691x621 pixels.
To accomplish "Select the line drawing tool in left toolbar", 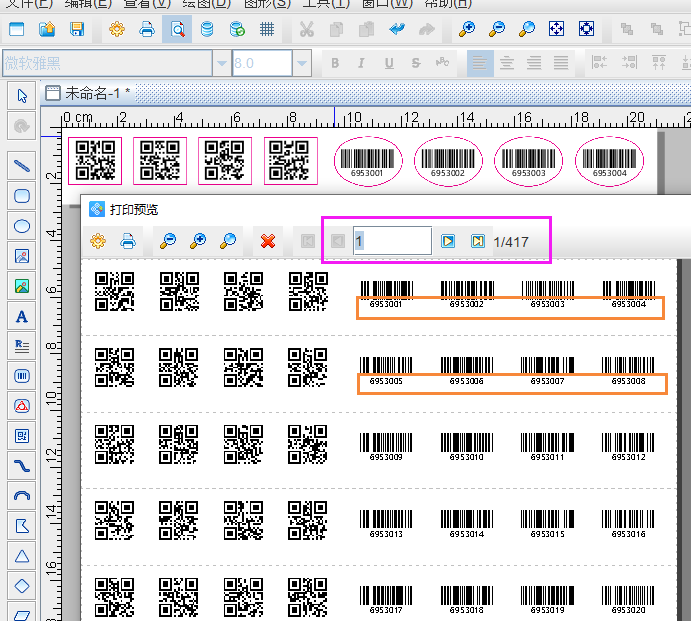I will 21,165.
